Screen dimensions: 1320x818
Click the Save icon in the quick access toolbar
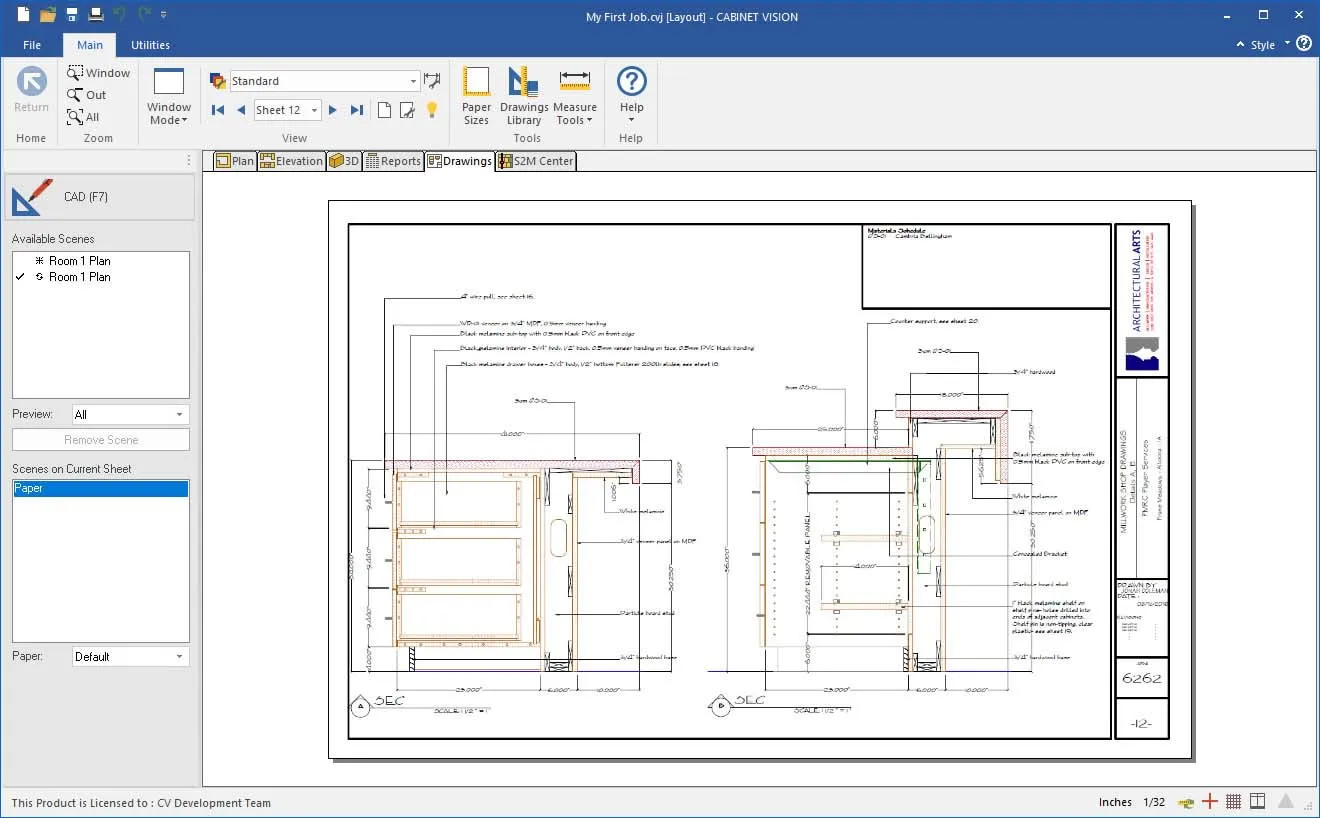tap(71, 14)
